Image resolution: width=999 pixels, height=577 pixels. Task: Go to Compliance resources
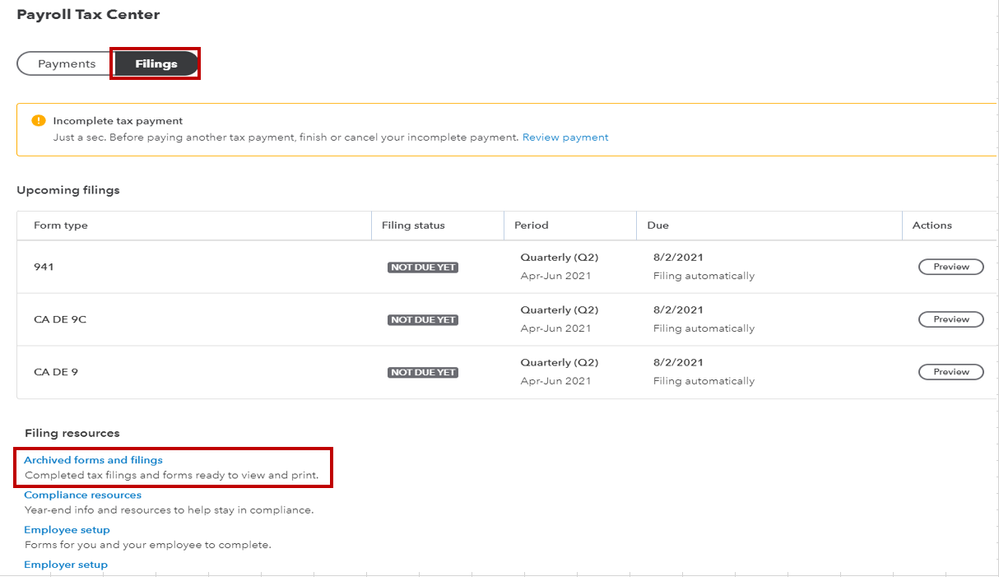83,495
